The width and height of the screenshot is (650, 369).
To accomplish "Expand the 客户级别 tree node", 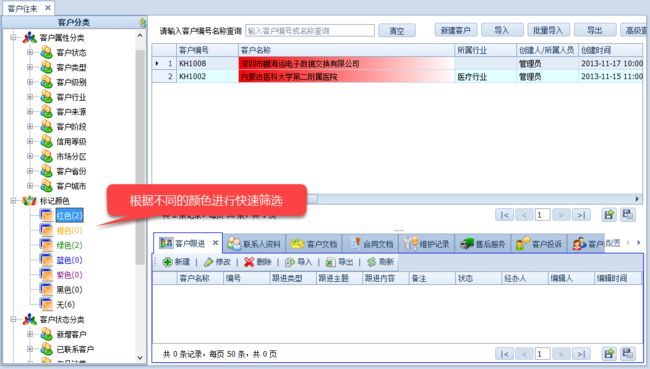I will pyautogui.click(x=30, y=82).
